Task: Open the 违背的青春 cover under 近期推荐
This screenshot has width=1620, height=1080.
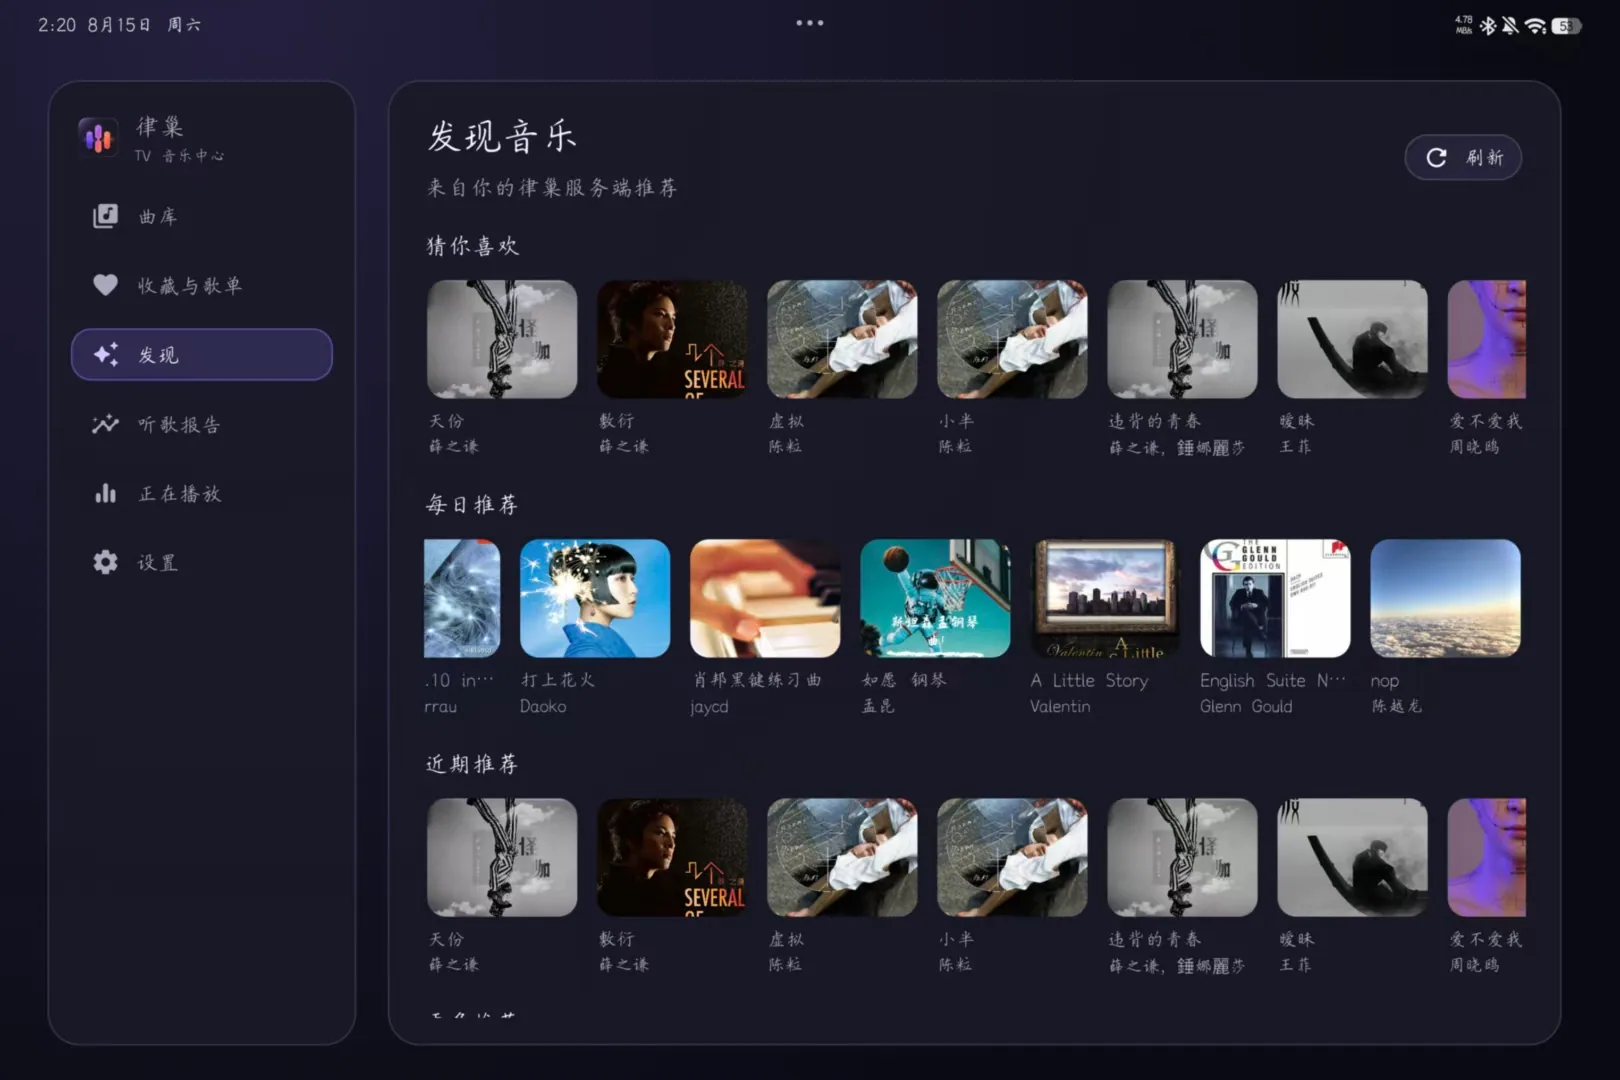Action: 1182,857
